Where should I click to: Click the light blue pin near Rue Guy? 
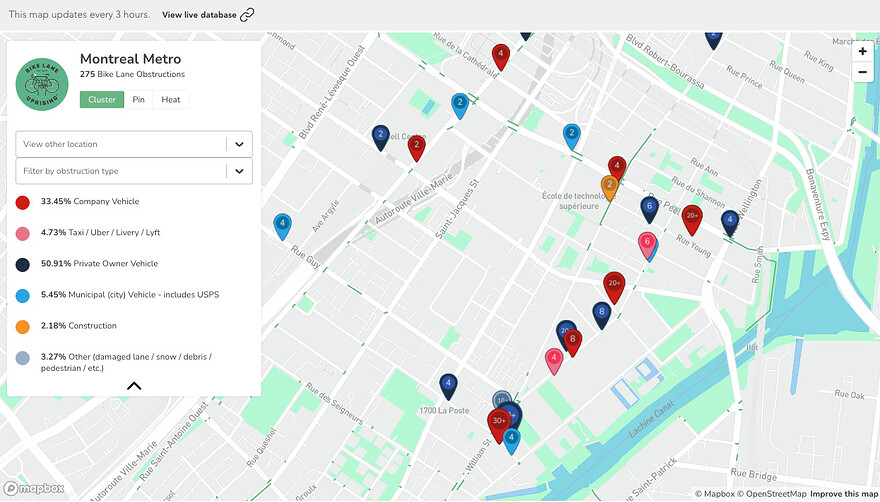282,224
